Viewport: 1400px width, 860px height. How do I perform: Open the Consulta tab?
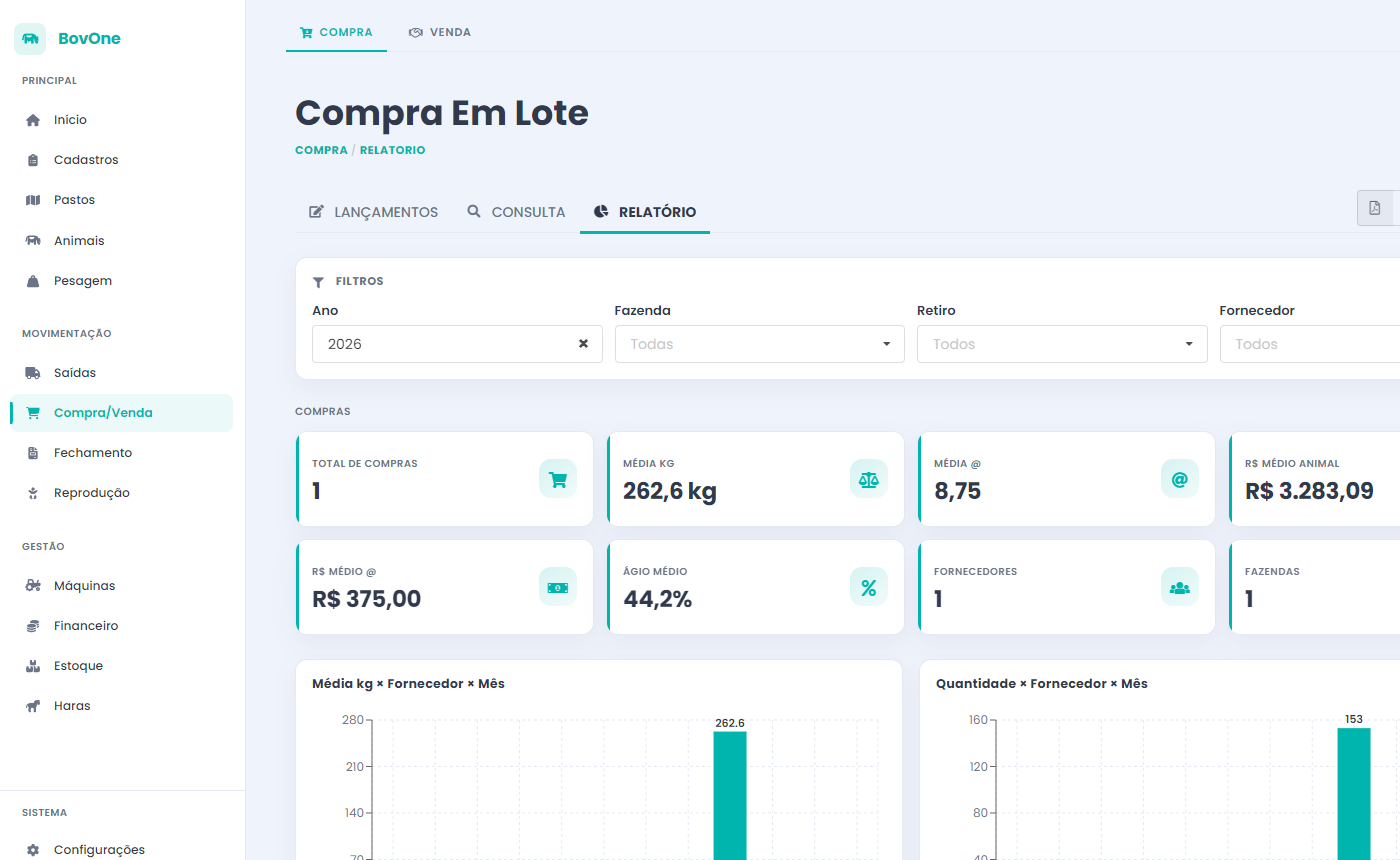tap(516, 212)
